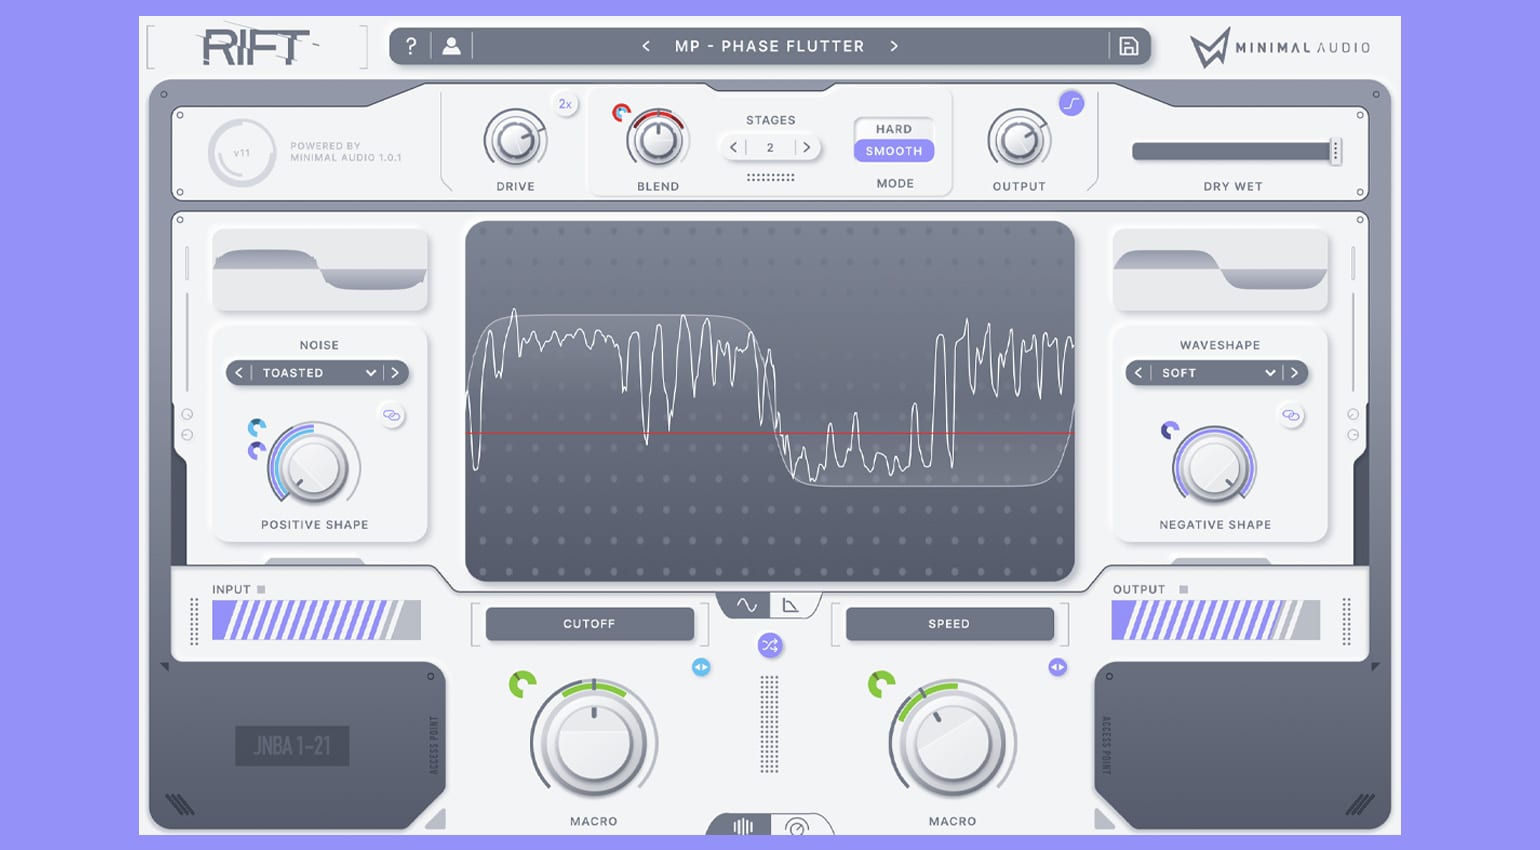Viewport: 1540px width, 850px height.
Task: Step Stages up with the right arrow
Action: (807, 147)
